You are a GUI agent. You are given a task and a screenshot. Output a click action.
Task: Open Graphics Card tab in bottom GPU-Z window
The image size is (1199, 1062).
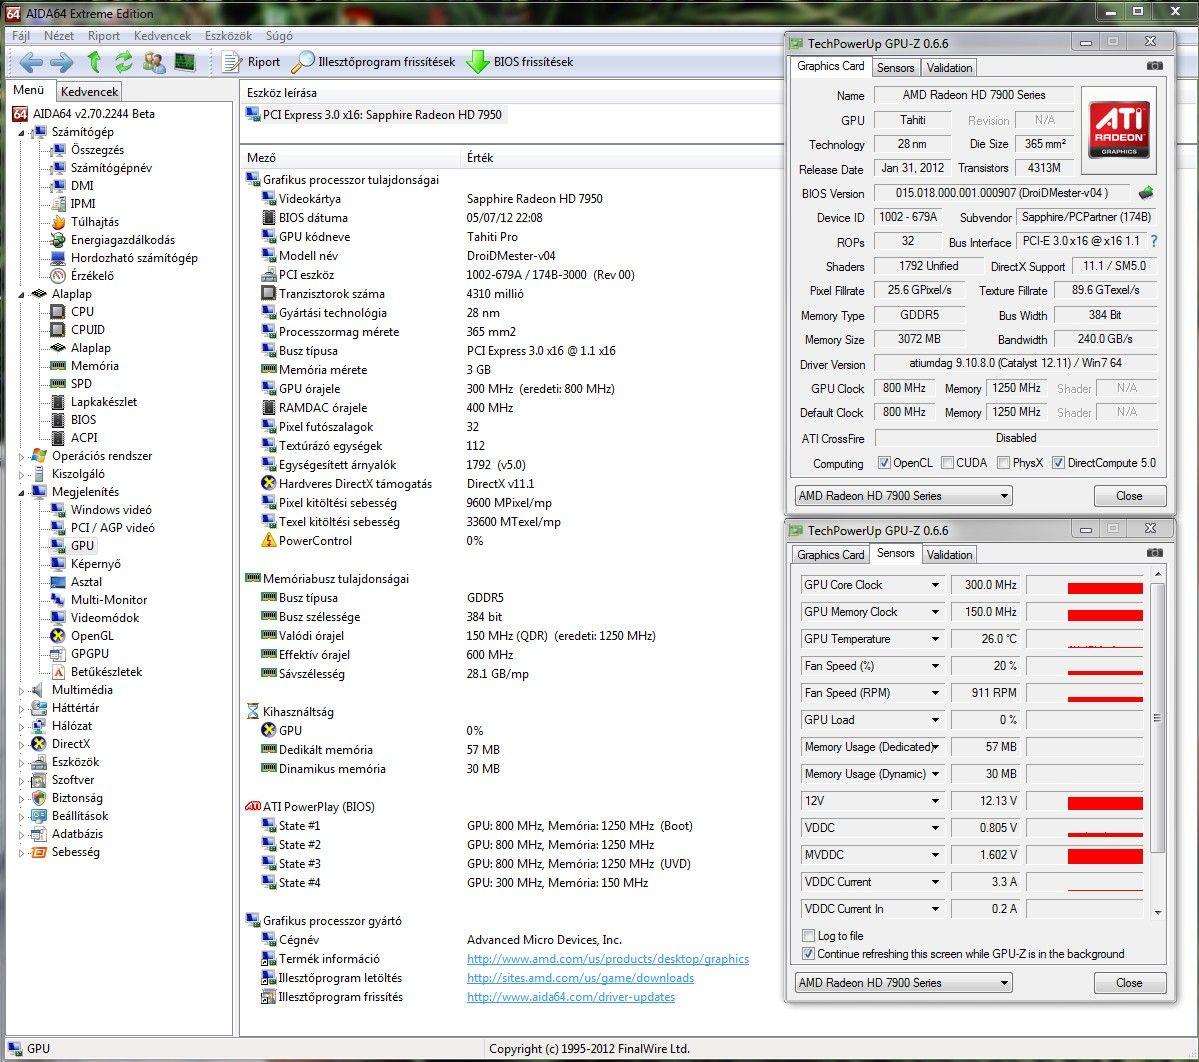coord(830,554)
